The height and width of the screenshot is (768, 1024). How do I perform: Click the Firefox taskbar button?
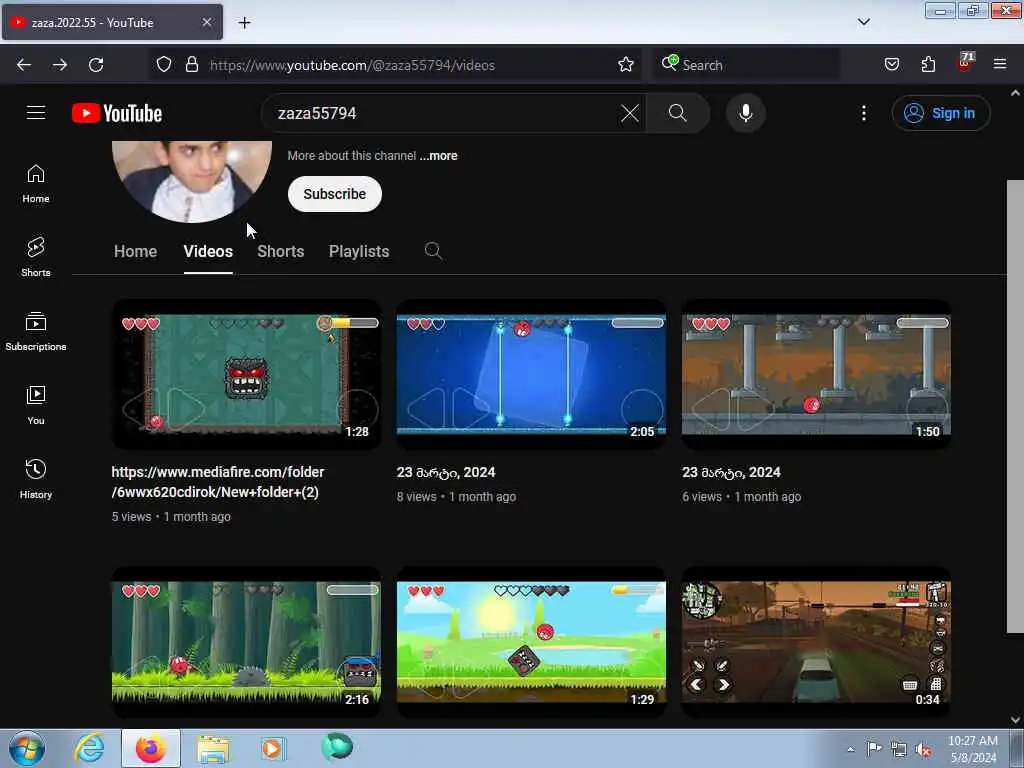pos(151,748)
